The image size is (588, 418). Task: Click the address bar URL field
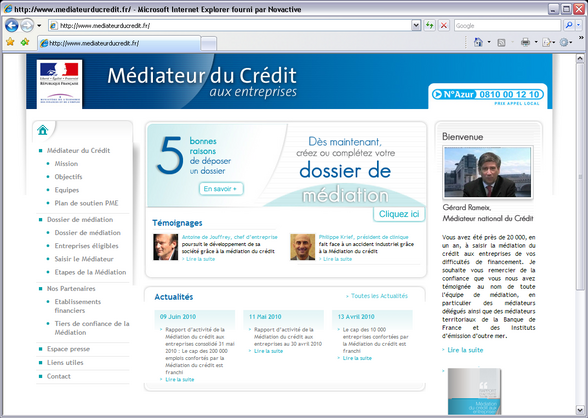231,25
